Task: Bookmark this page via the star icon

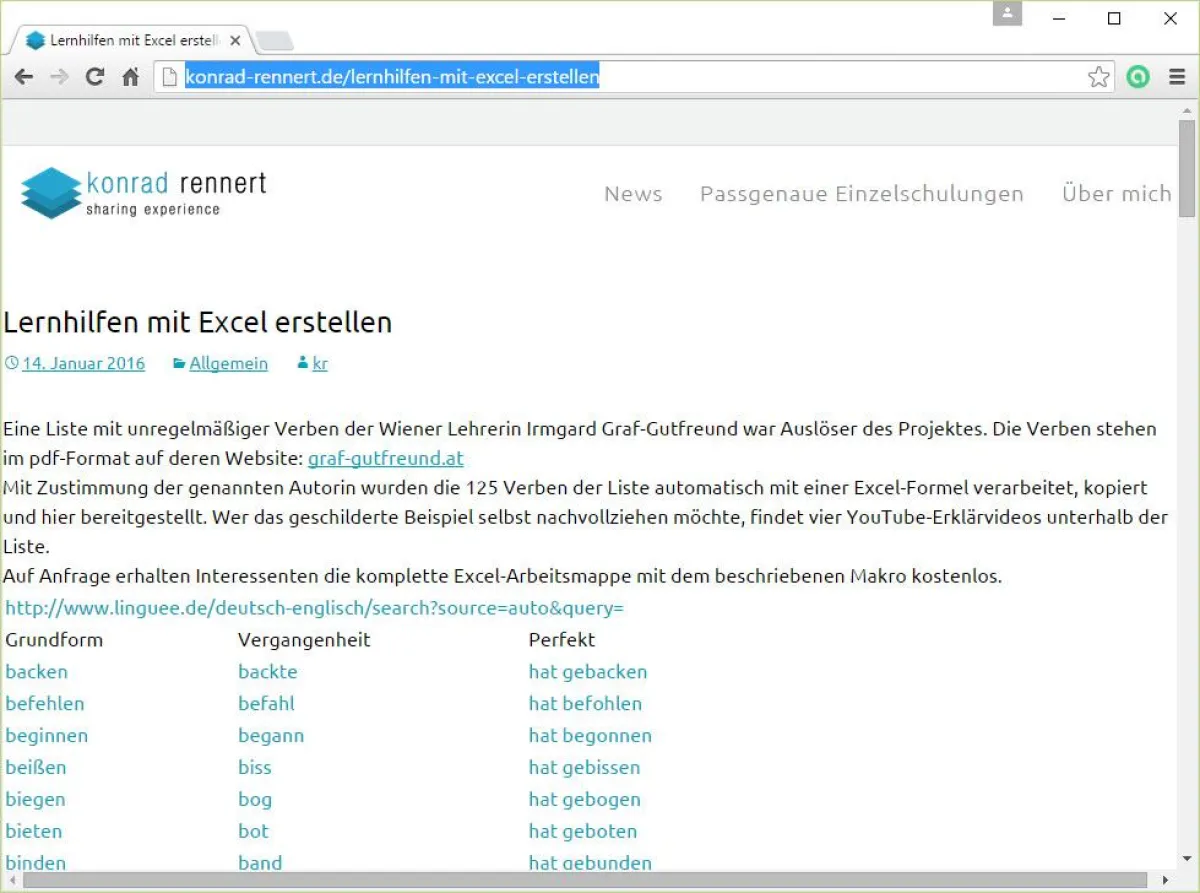Action: pyautogui.click(x=1099, y=76)
